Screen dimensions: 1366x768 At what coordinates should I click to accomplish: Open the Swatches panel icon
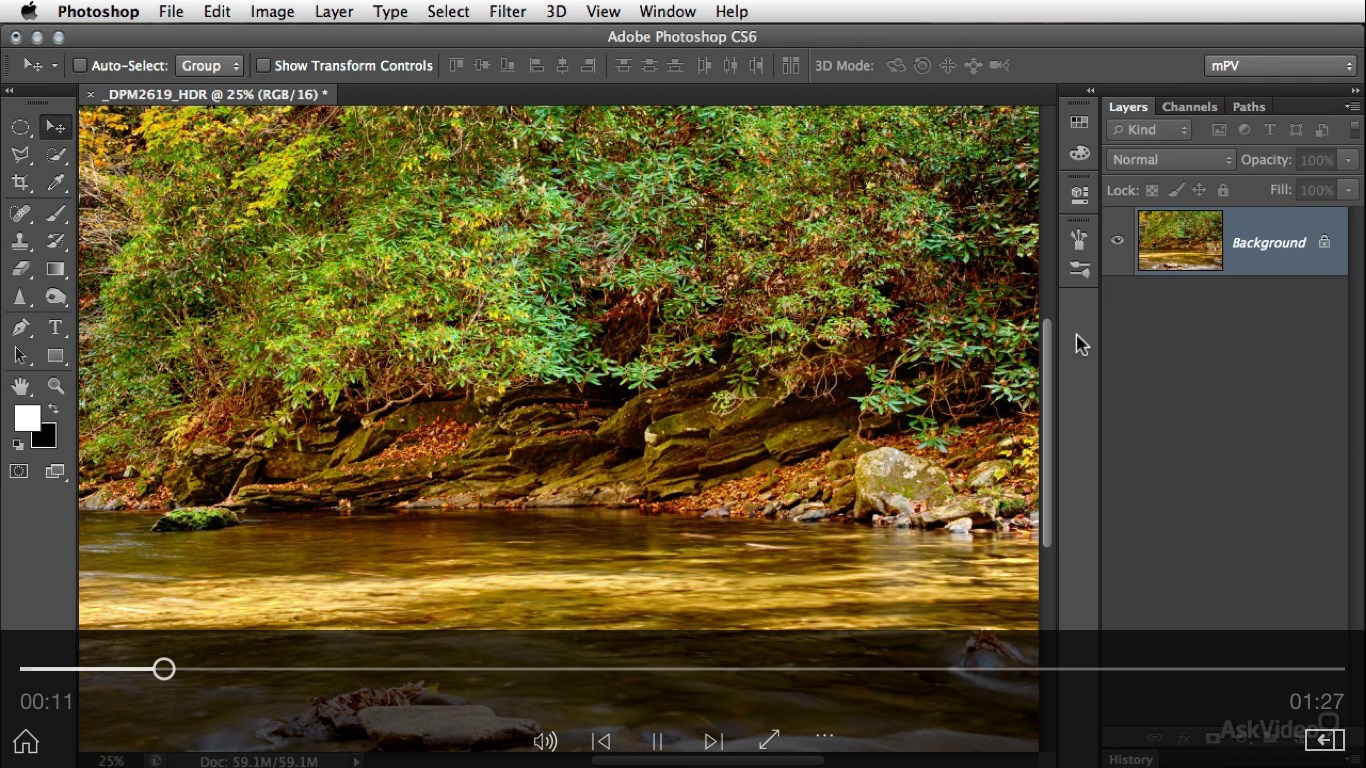click(x=1079, y=122)
